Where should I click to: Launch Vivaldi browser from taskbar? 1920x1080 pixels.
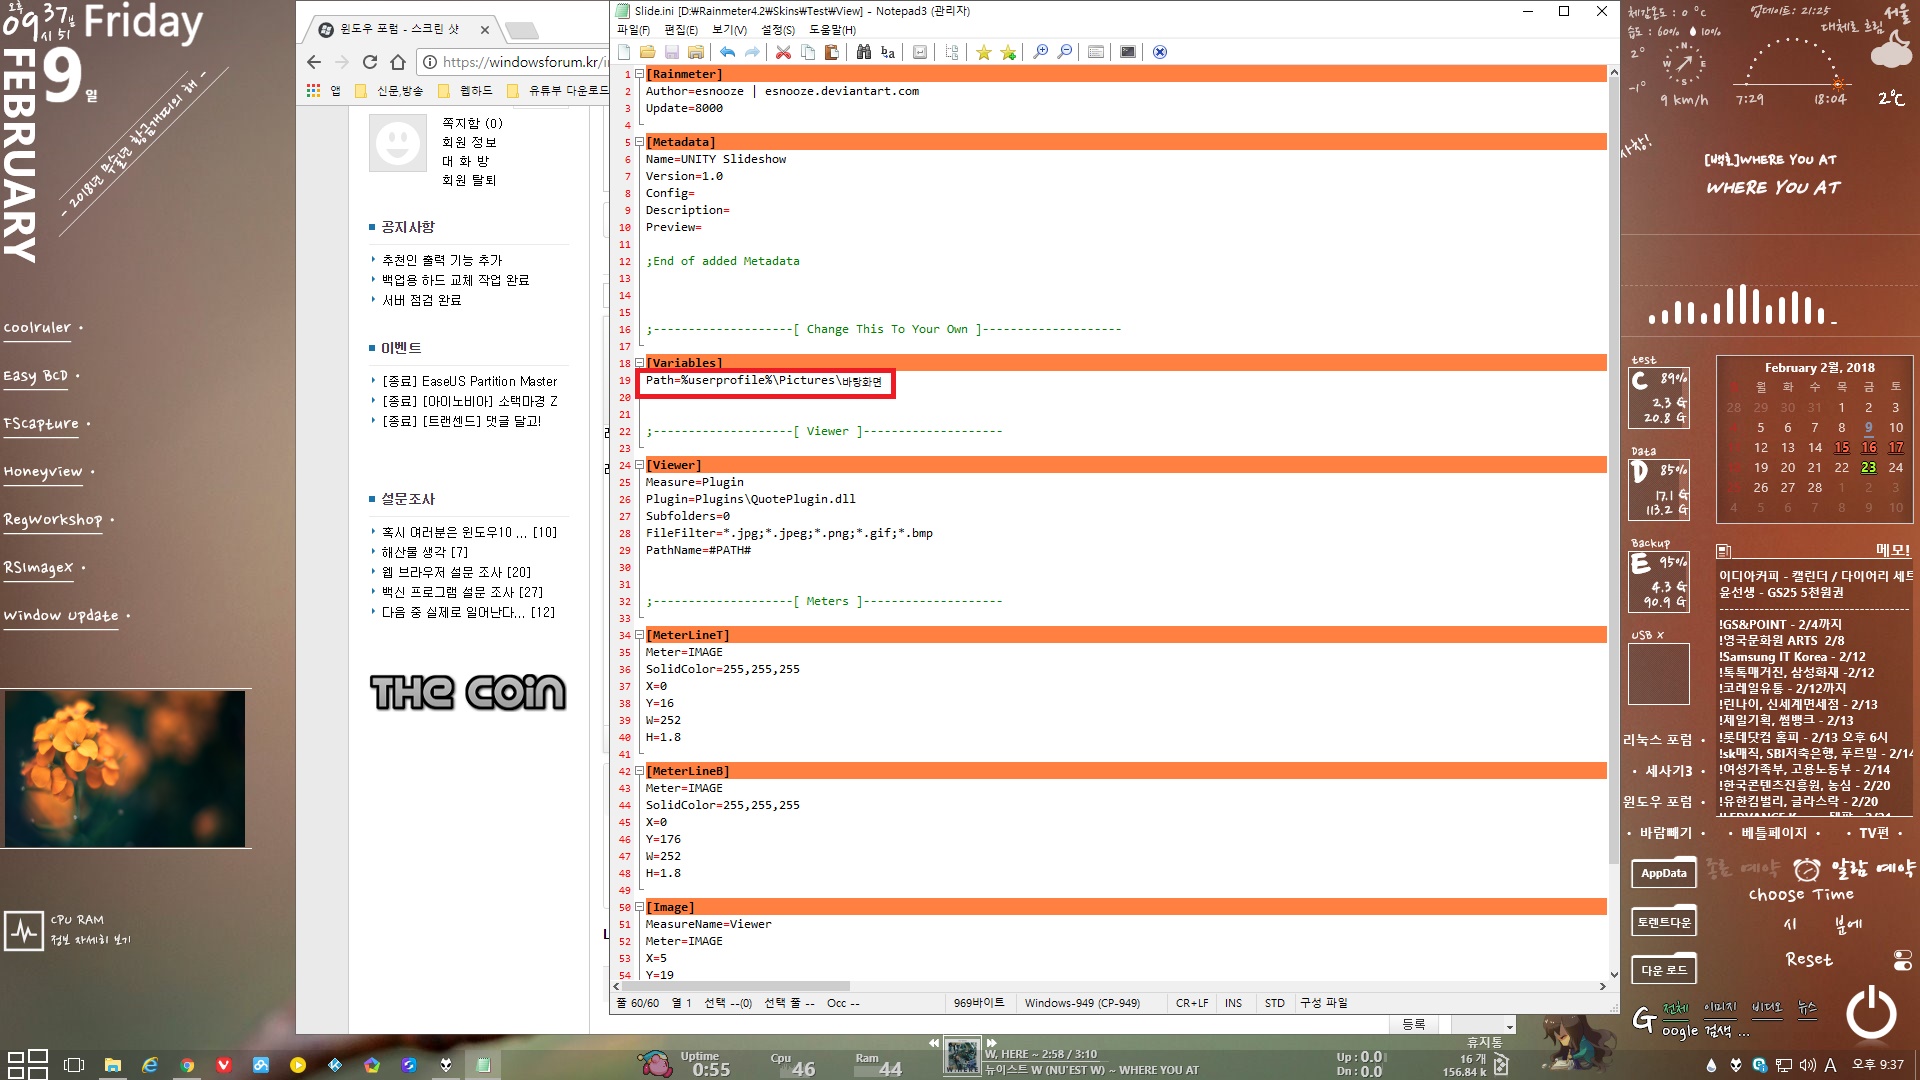[223, 1065]
